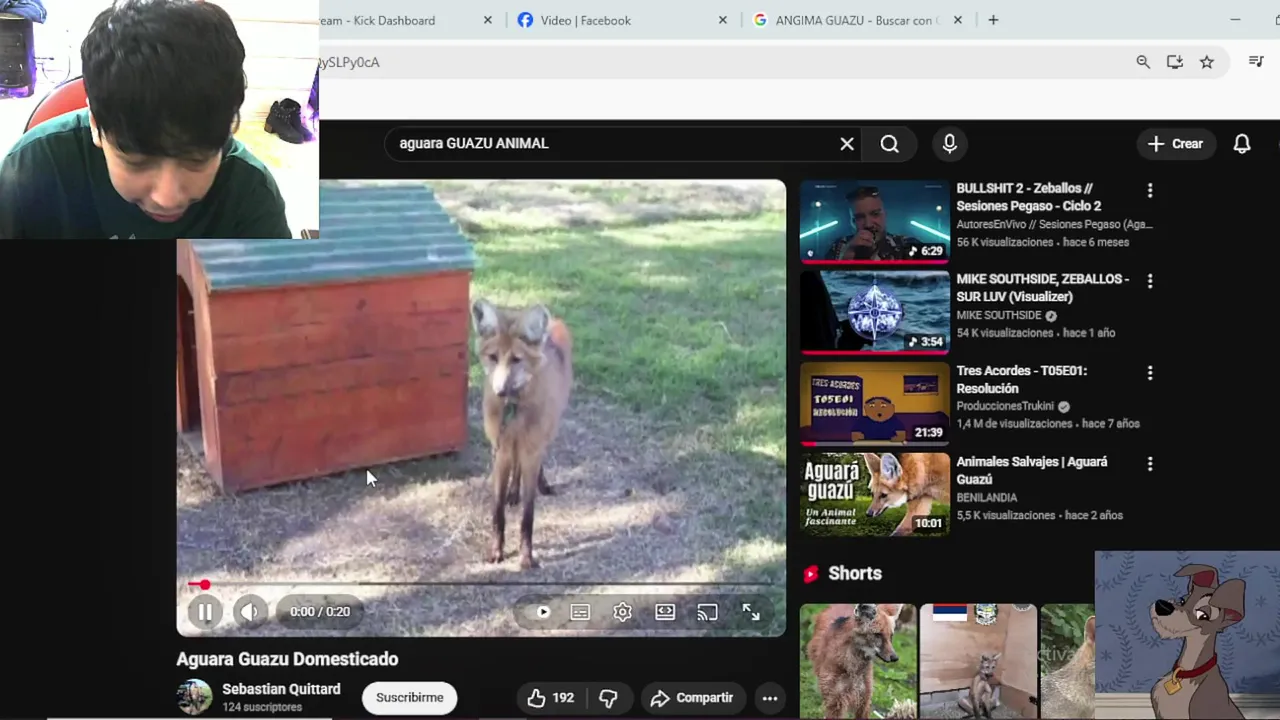Click the Shorts section heading

[855, 573]
